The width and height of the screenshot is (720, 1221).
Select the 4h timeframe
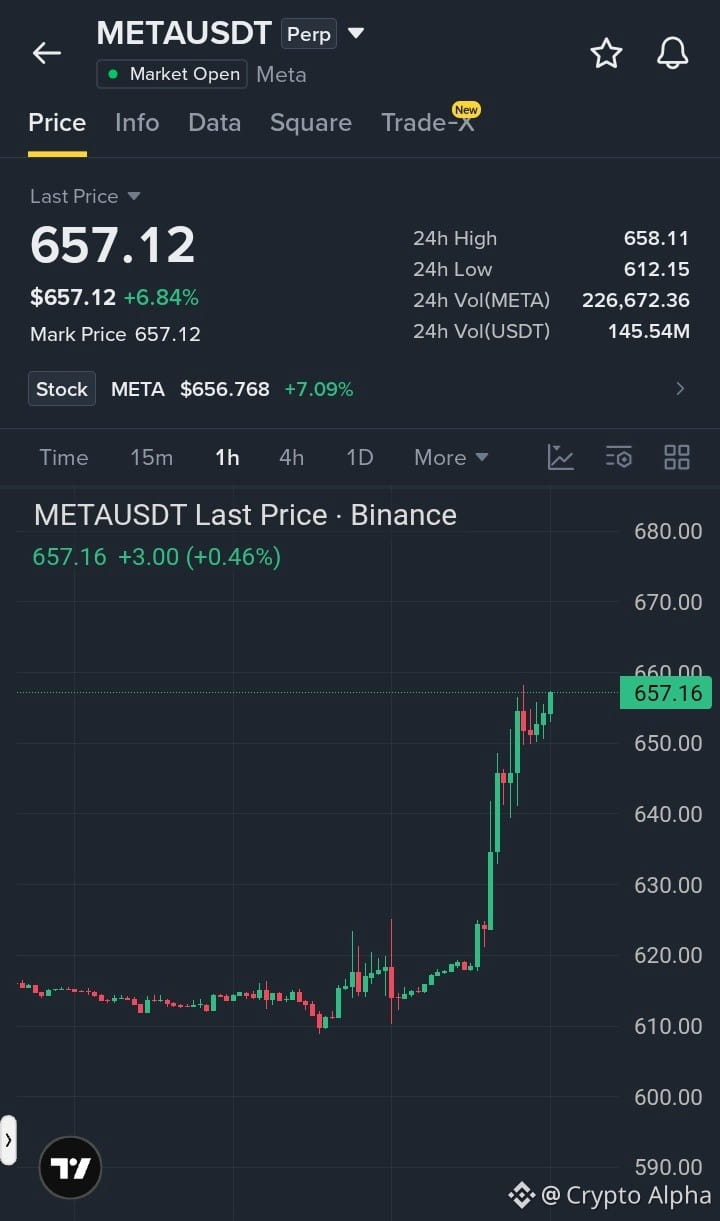pyautogui.click(x=291, y=457)
